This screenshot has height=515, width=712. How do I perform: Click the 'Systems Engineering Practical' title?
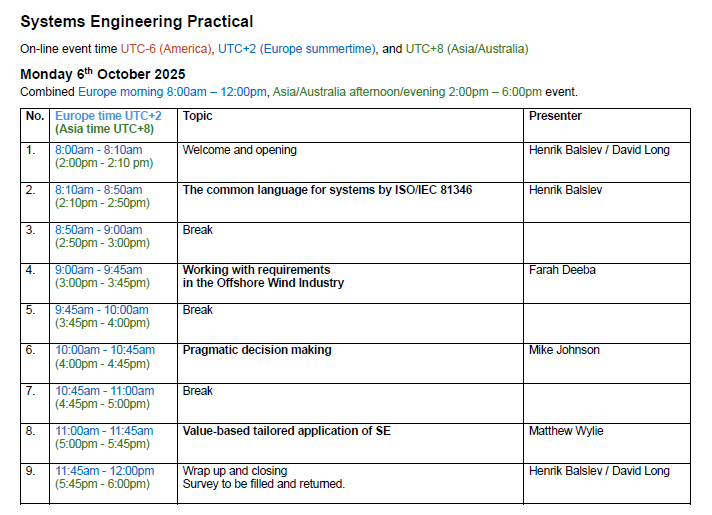coord(136,21)
